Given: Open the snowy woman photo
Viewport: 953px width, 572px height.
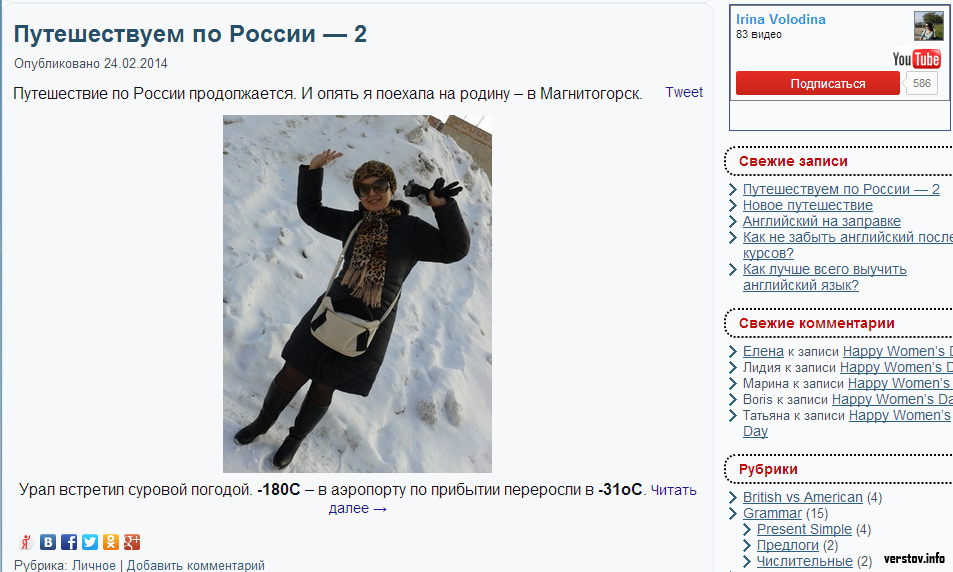Looking at the screenshot, I should point(357,294).
